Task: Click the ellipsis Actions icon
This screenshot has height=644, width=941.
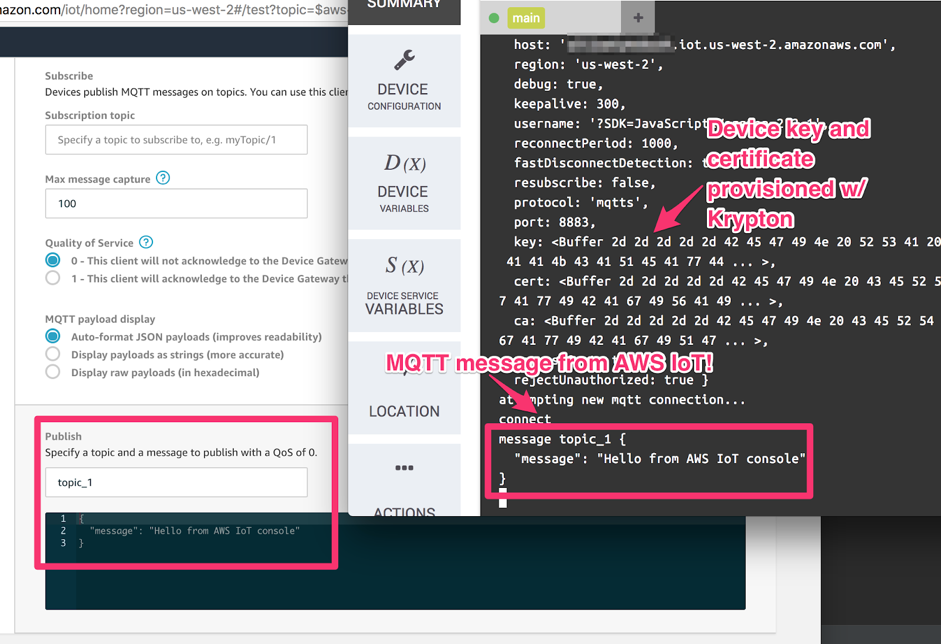Action: pos(404,468)
